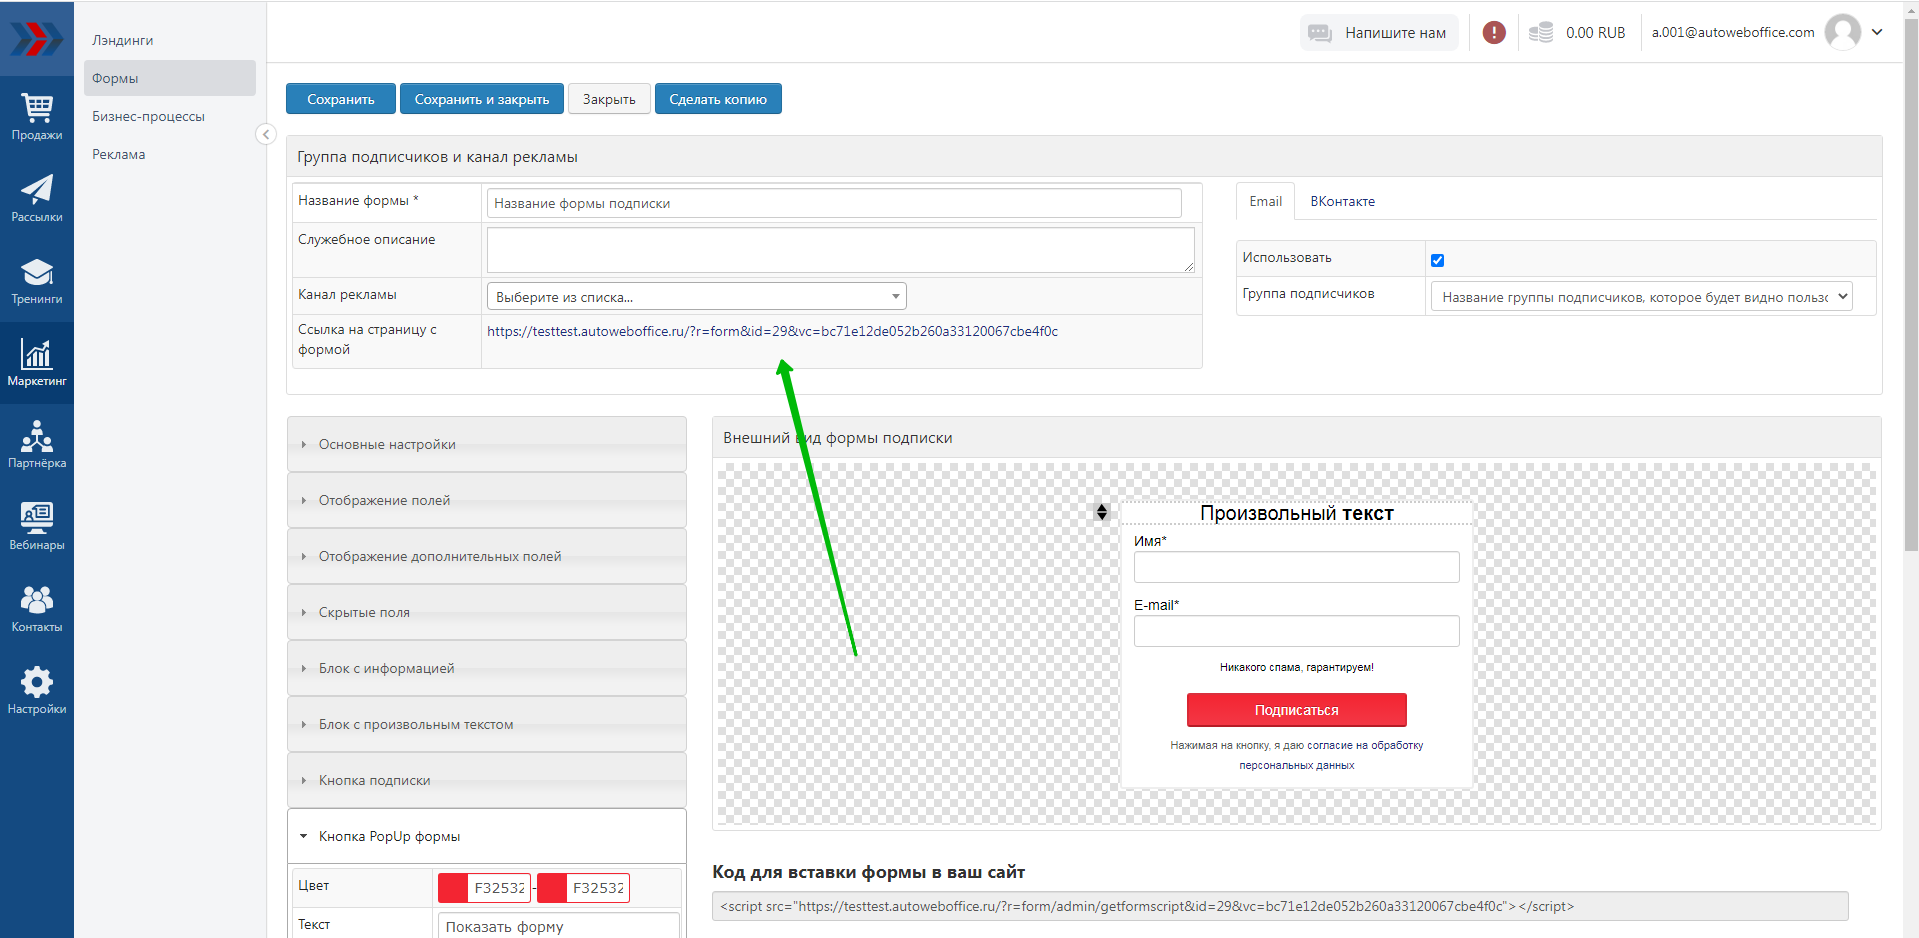Uncheck the Использовать checkbox
The height and width of the screenshot is (938, 1919).
click(1437, 260)
